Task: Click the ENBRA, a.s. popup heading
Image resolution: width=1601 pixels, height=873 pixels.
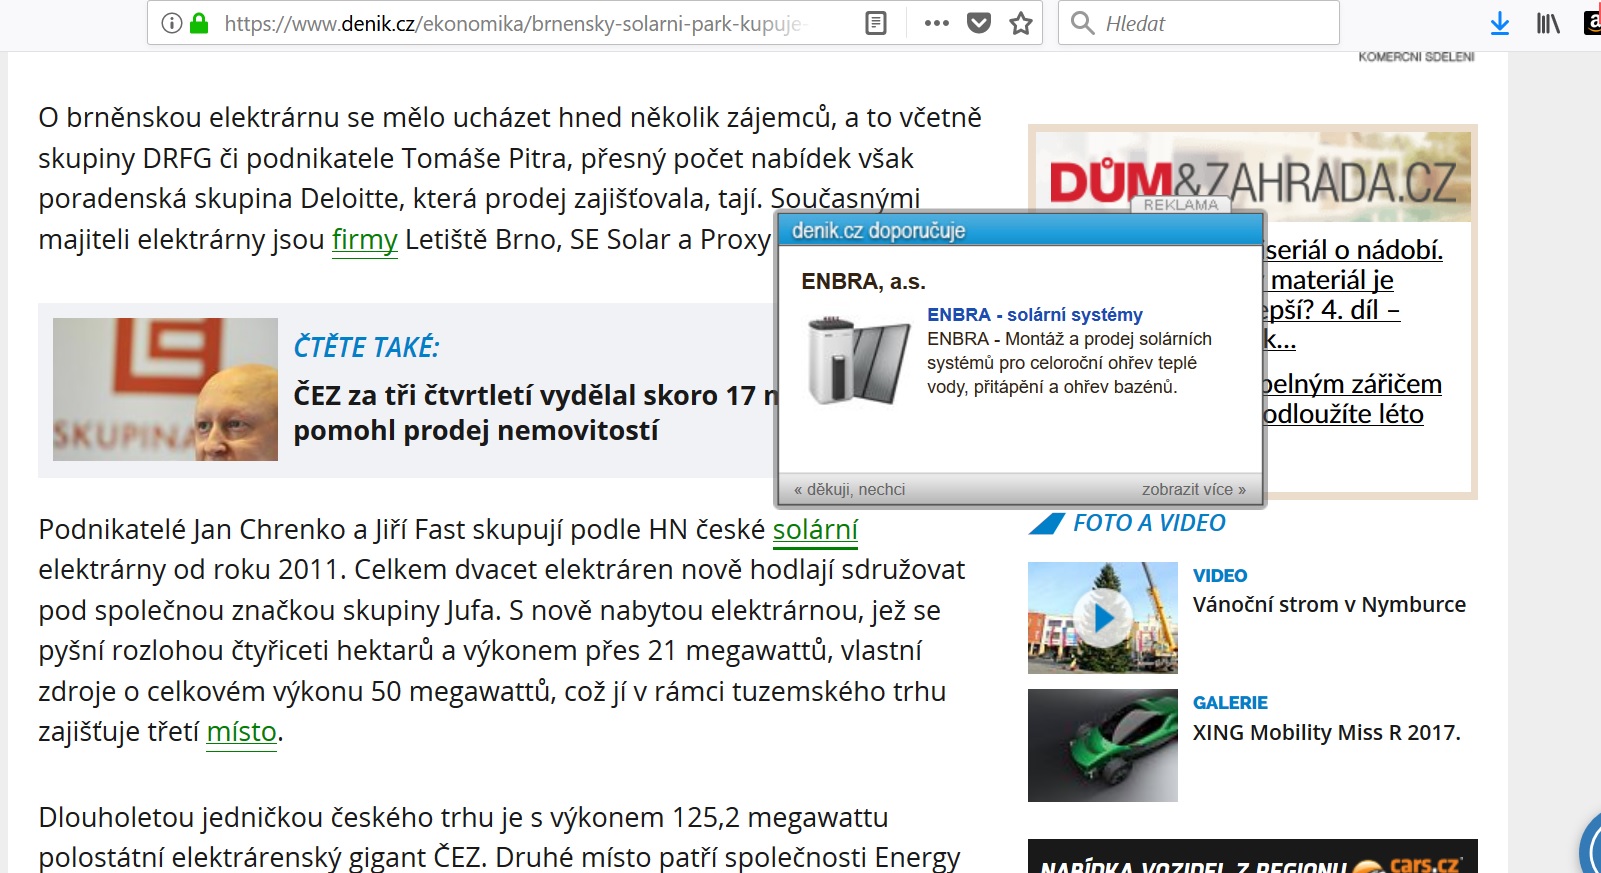Action: click(x=863, y=282)
